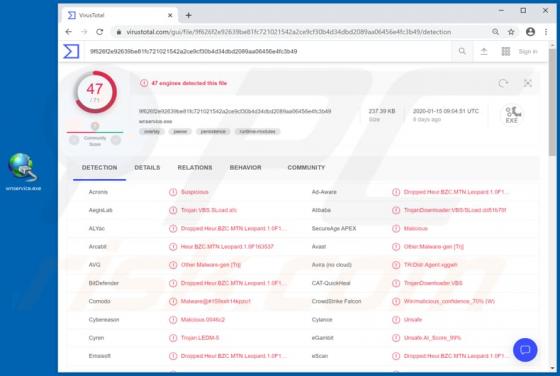Click the eGambit engine name
The height and width of the screenshot is (376, 560).
(x=322, y=338)
